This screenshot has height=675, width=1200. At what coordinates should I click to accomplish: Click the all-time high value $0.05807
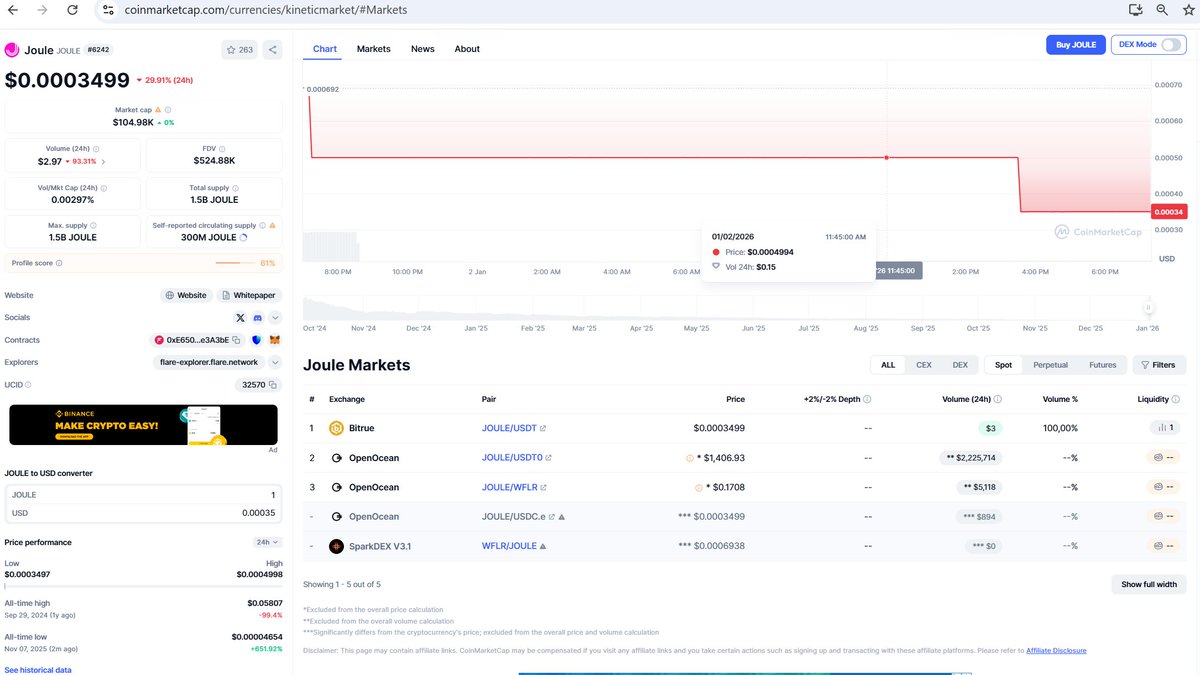pyautogui.click(x=265, y=603)
